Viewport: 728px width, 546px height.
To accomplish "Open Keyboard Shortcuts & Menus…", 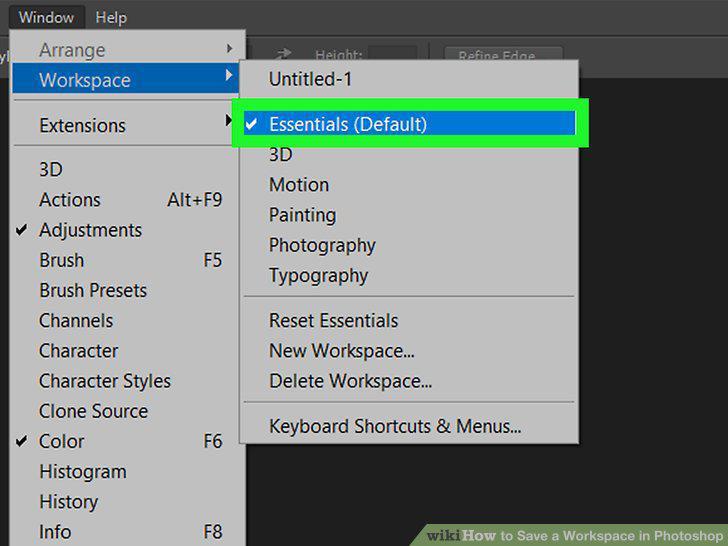I will (x=409, y=426).
